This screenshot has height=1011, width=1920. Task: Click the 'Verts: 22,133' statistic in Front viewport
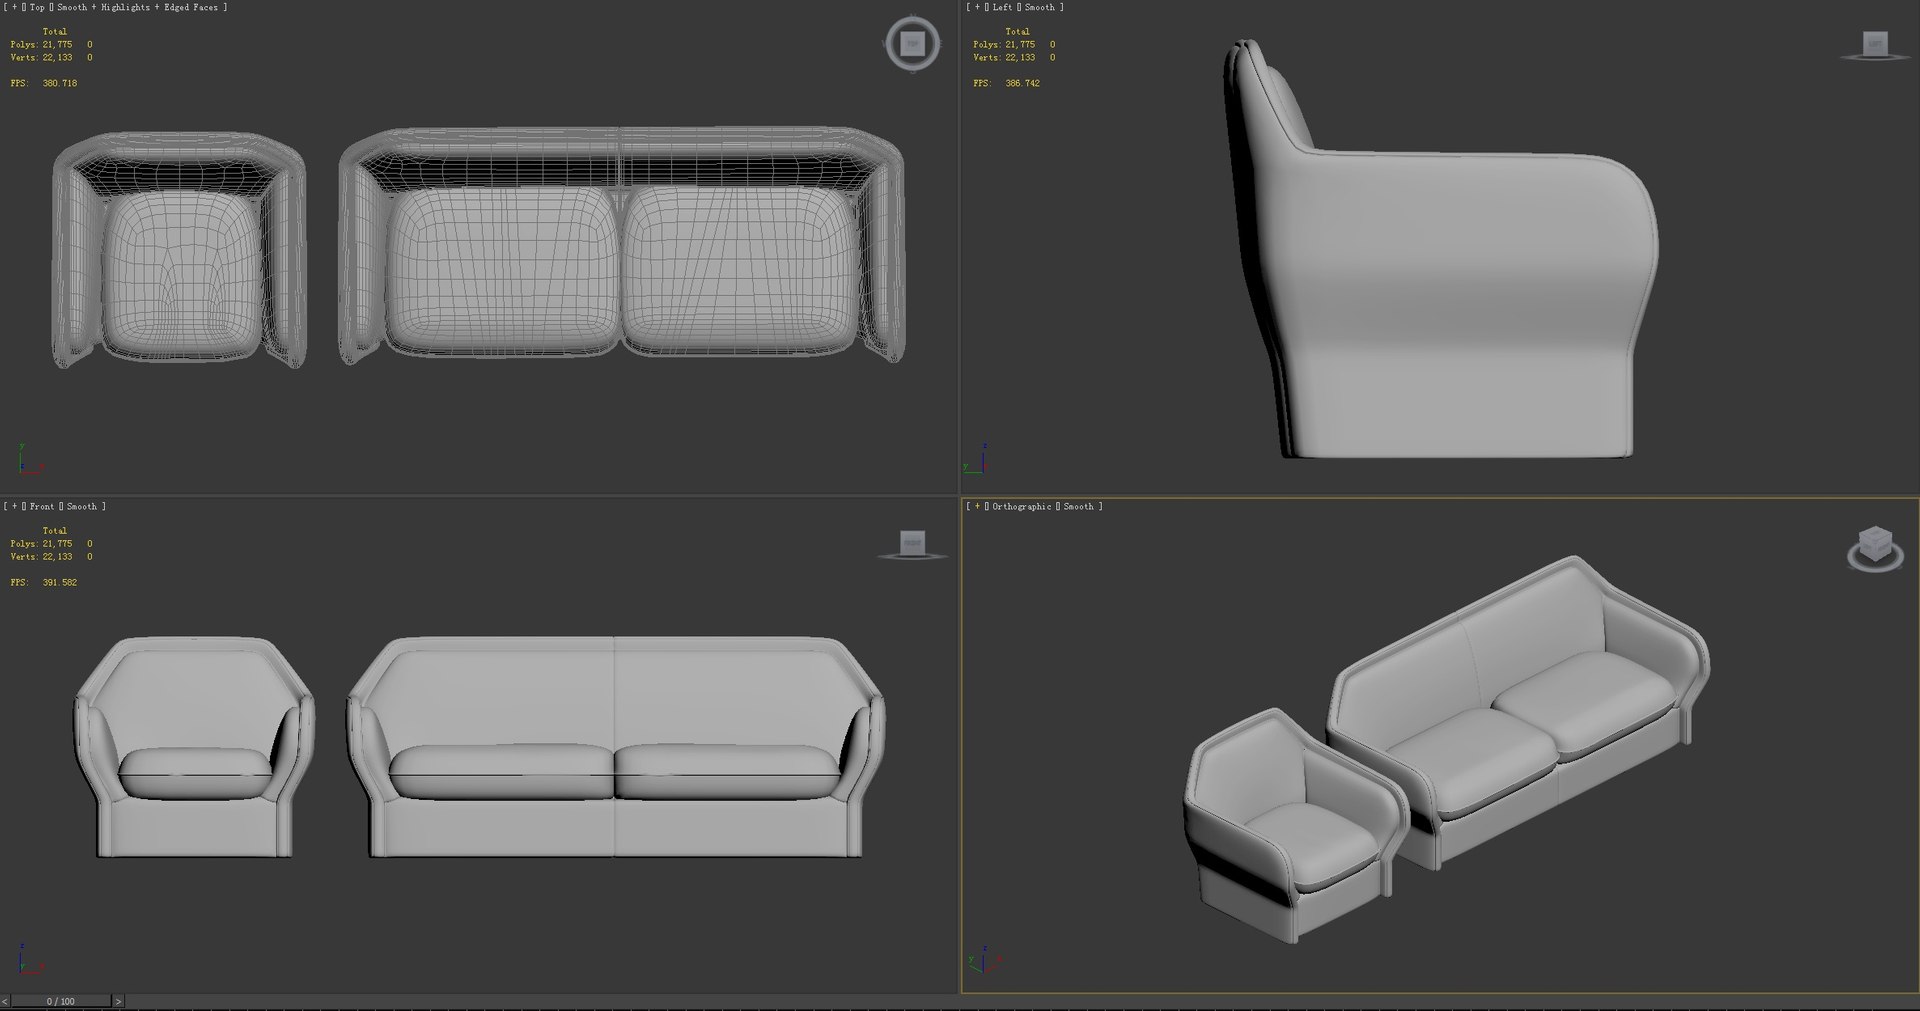42,556
